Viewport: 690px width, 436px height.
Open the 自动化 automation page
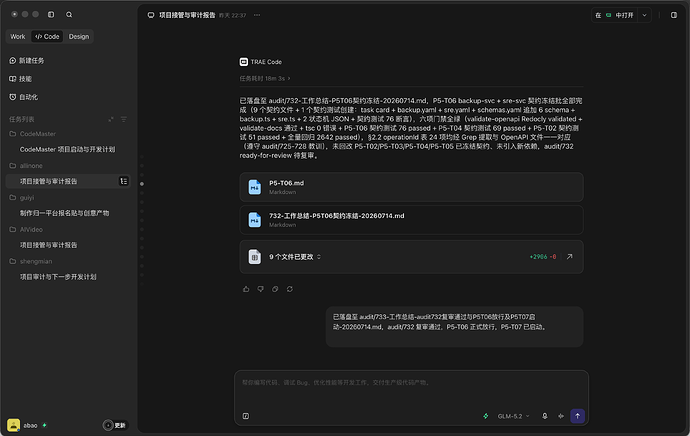tap(24, 97)
